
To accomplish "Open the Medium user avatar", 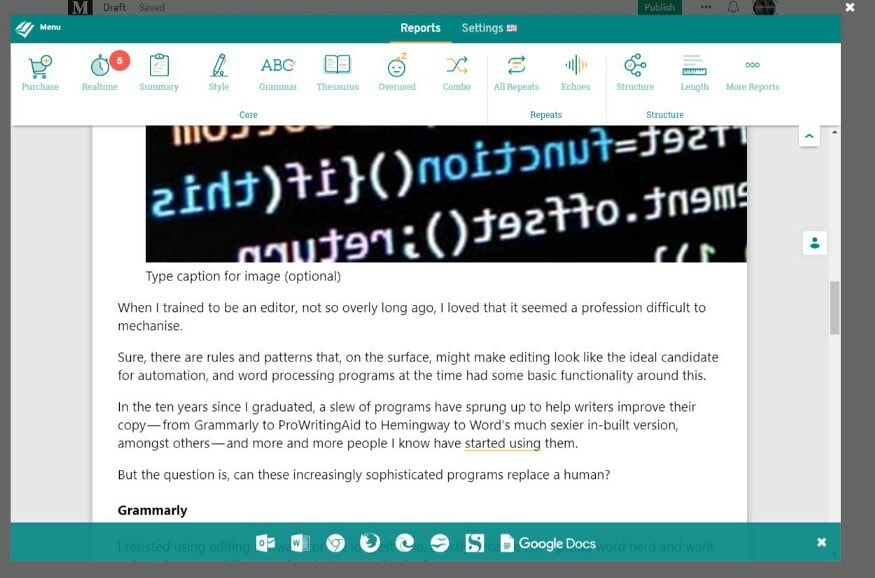I will pos(764,7).
